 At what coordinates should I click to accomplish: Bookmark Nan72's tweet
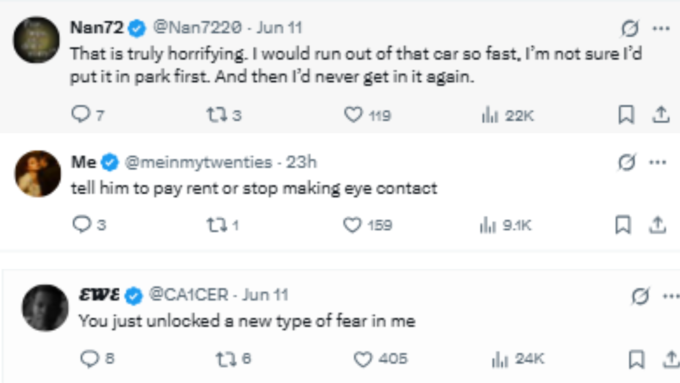pos(626,115)
